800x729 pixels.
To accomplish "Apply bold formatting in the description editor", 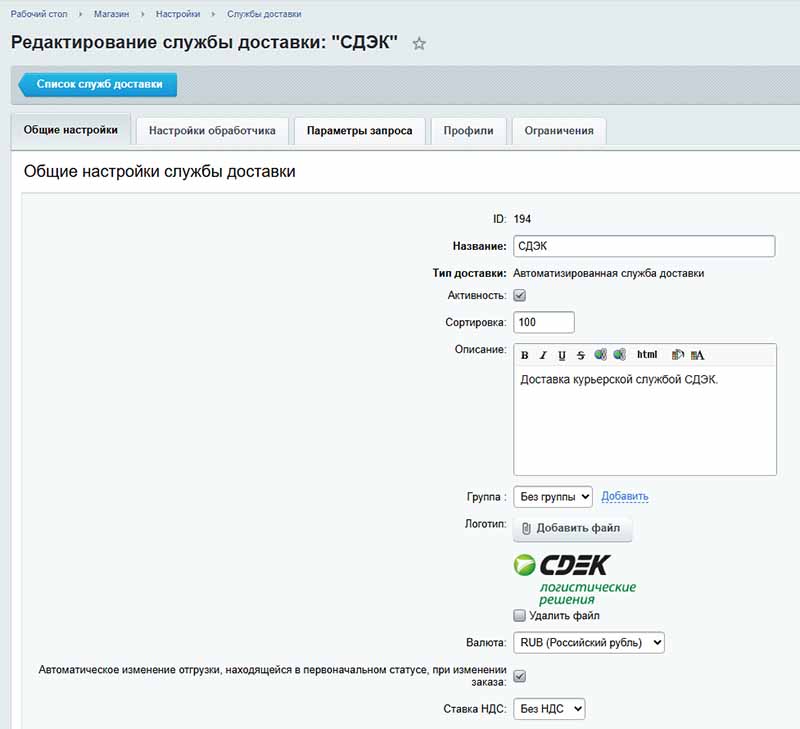I will (x=524, y=354).
